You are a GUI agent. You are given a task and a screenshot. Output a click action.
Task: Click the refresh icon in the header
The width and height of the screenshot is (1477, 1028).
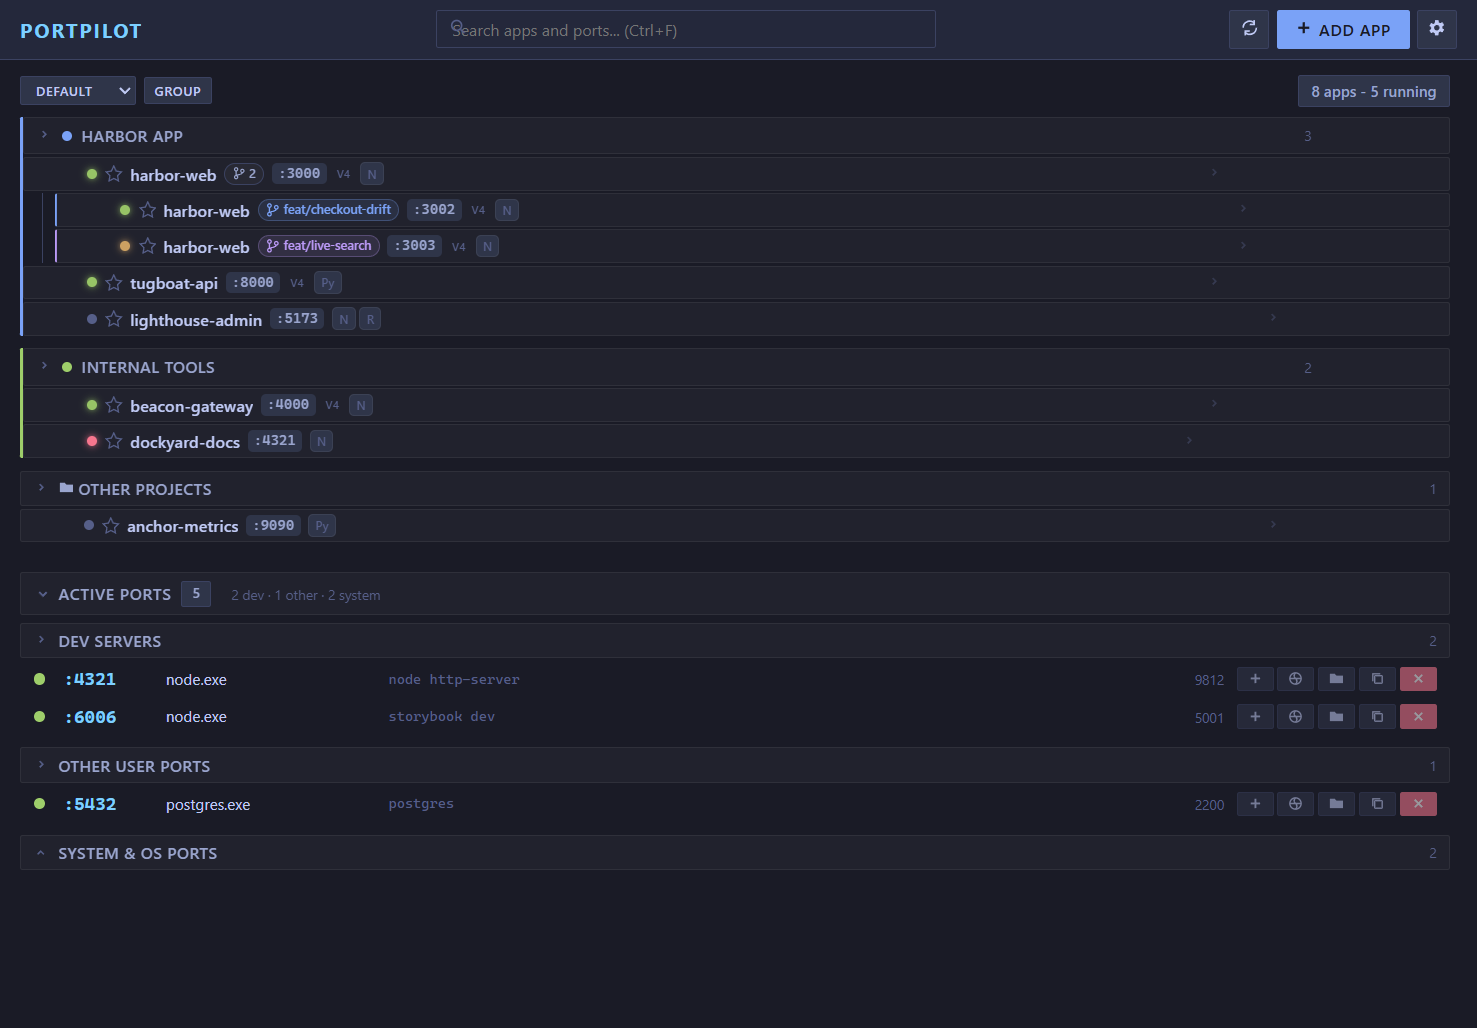[x=1249, y=29]
